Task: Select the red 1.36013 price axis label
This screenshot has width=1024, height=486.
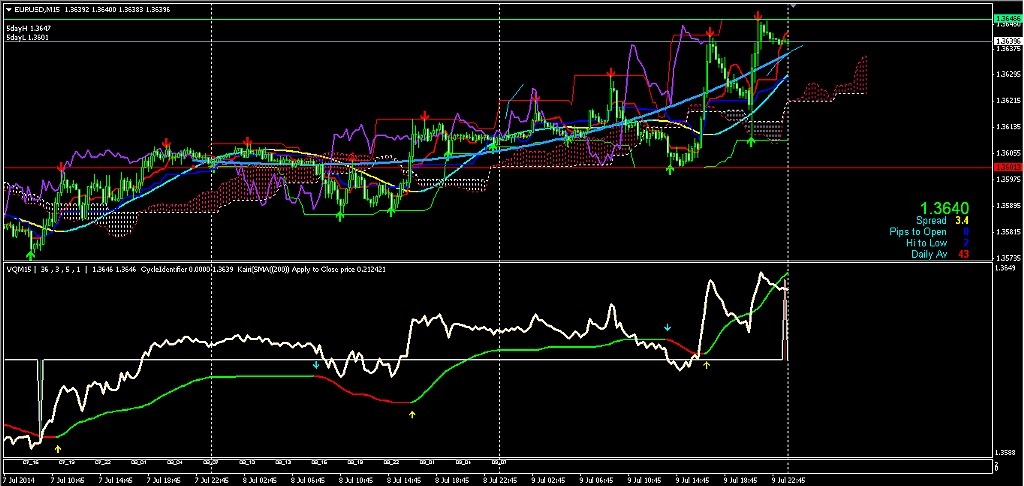Action: 1007,167
